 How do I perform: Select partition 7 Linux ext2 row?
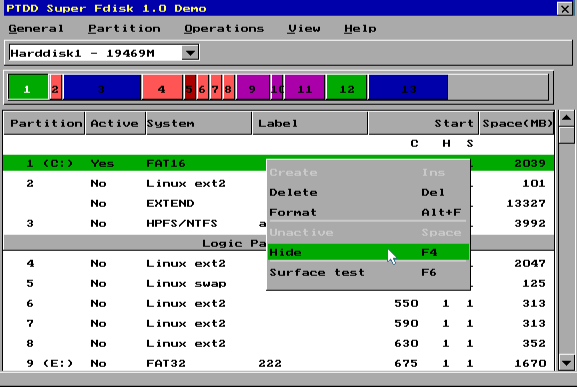[x=278, y=323]
